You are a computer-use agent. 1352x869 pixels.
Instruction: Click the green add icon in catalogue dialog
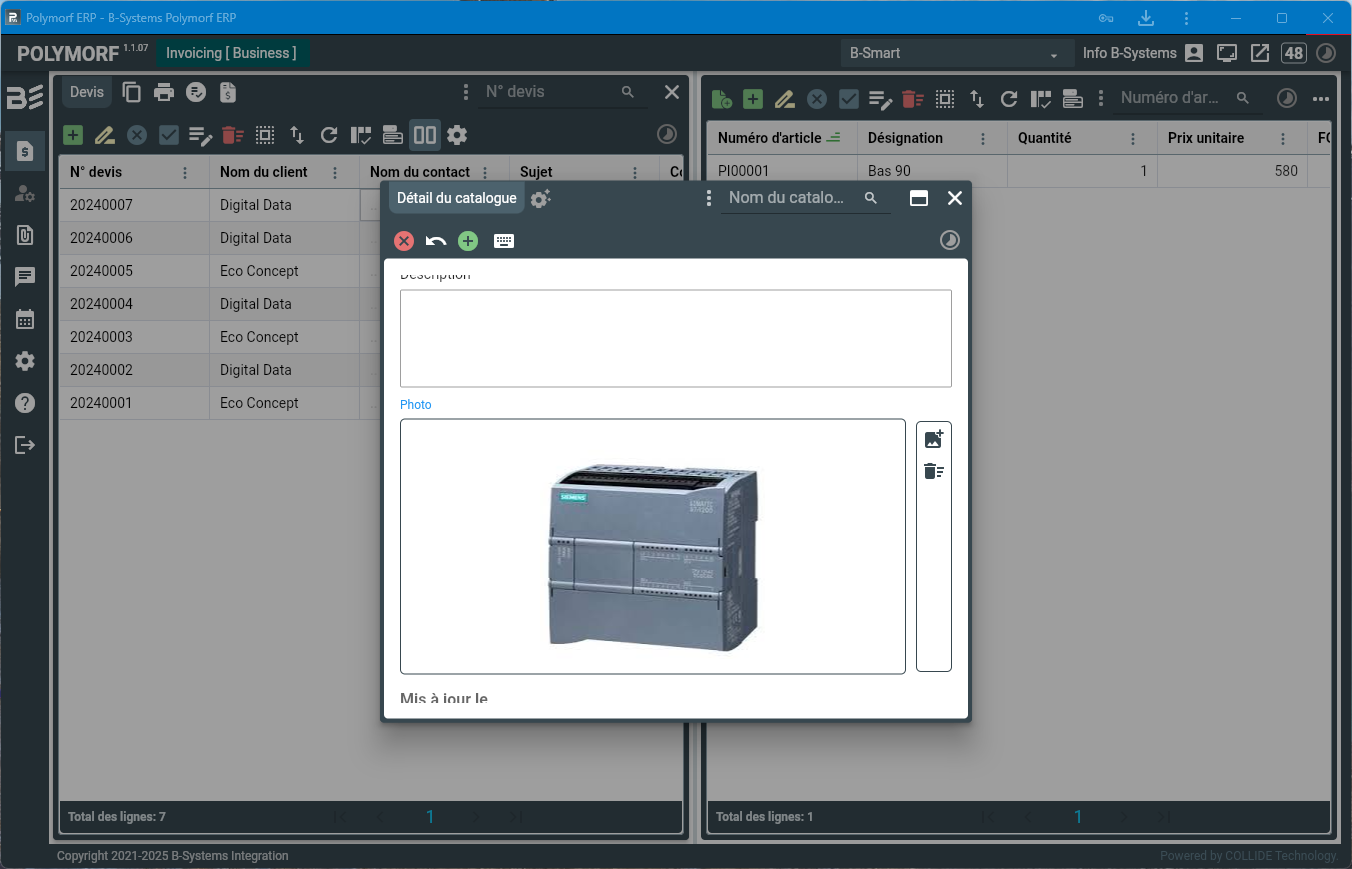point(468,241)
